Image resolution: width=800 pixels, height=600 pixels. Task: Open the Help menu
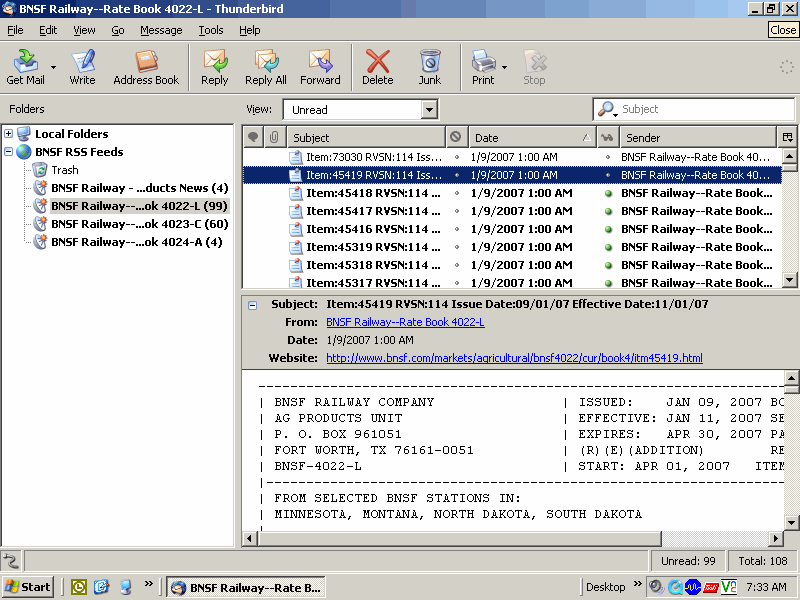click(x=249, y=30)
